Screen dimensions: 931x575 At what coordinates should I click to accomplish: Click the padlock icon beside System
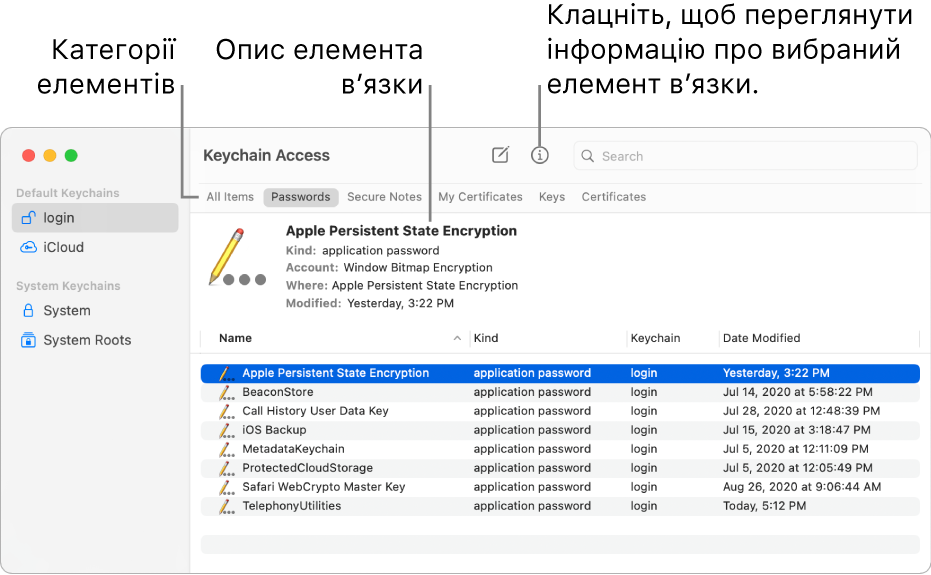pyautogui.click(x=28, y=310)
